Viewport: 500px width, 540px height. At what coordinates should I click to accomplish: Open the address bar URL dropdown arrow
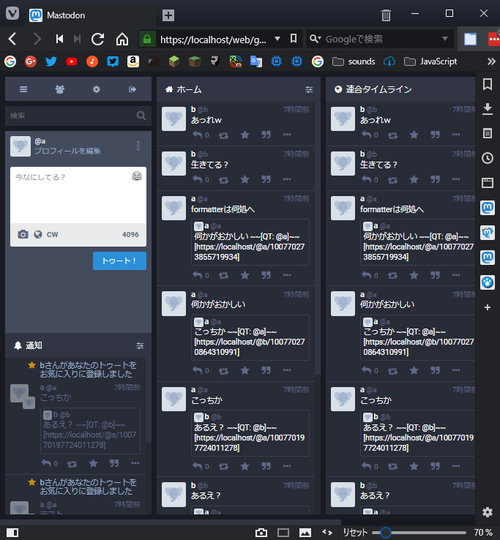coord(277,39)
